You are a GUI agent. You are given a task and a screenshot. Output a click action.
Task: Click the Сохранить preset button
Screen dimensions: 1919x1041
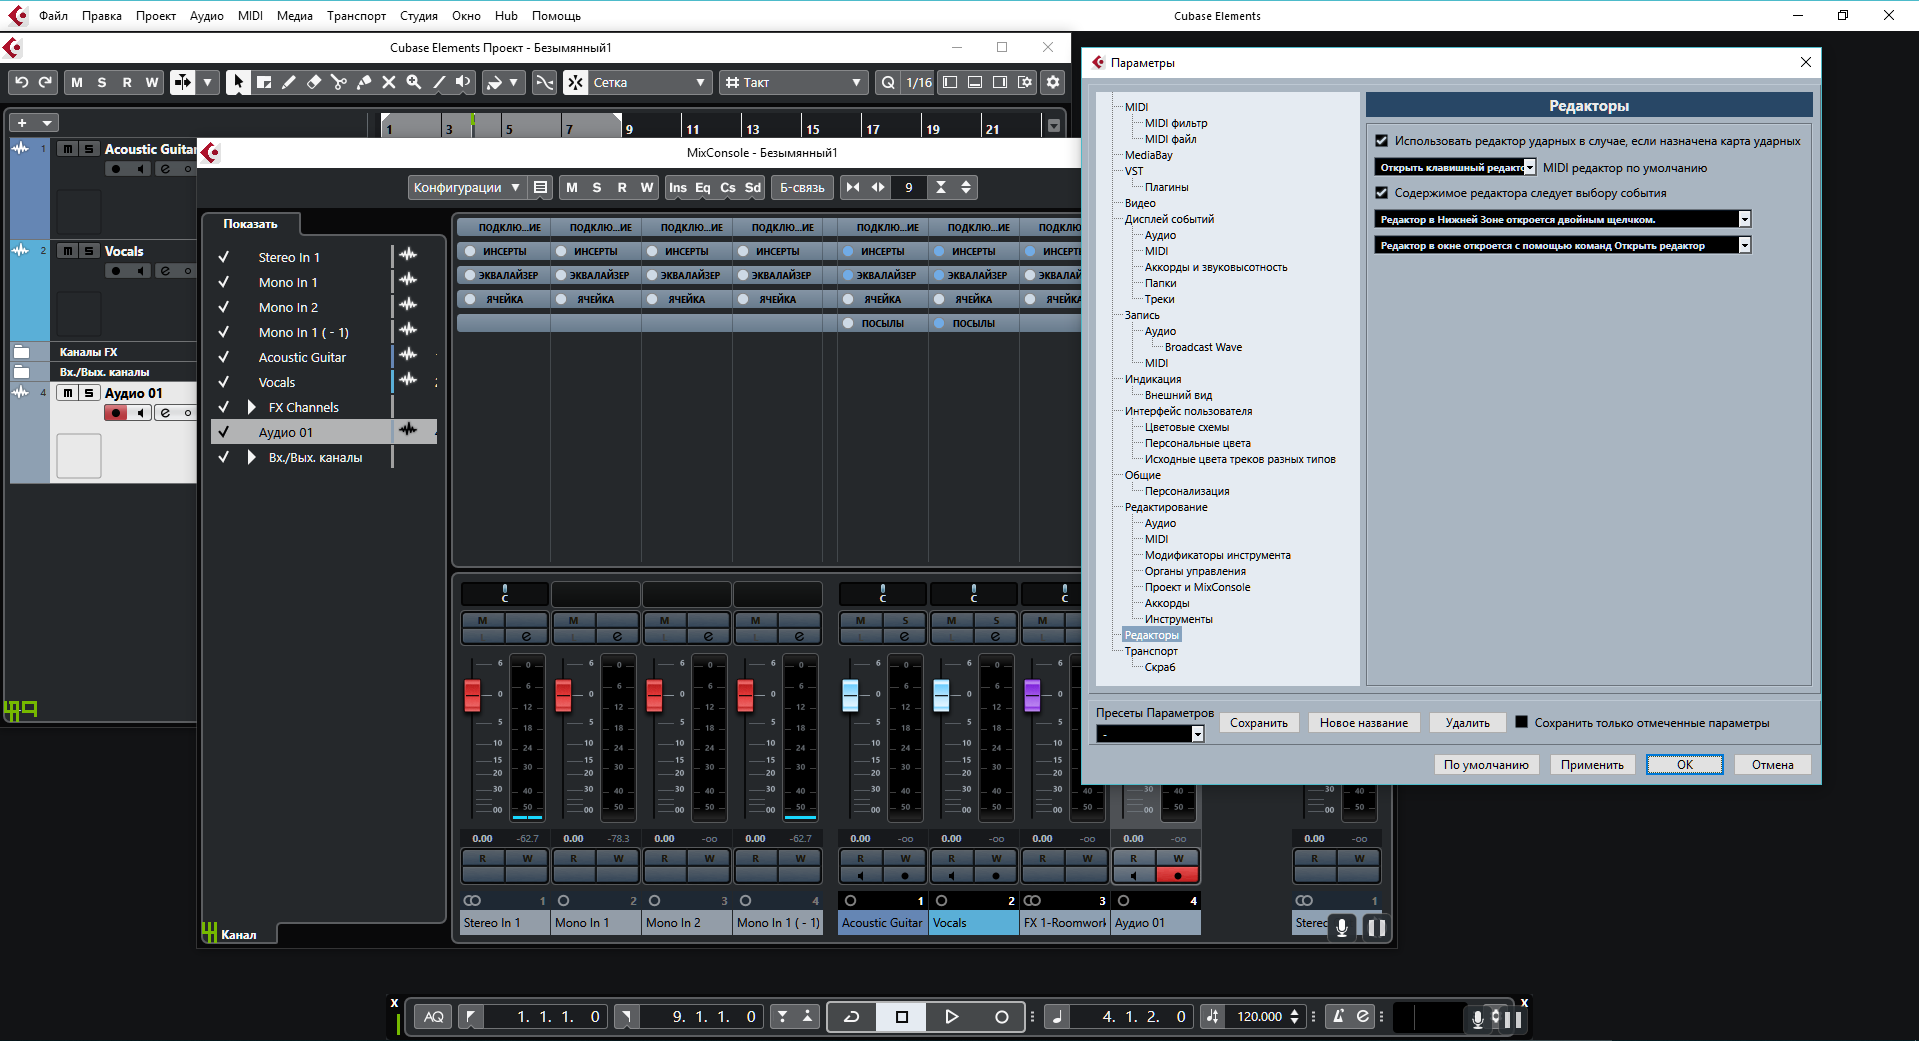1259,723
